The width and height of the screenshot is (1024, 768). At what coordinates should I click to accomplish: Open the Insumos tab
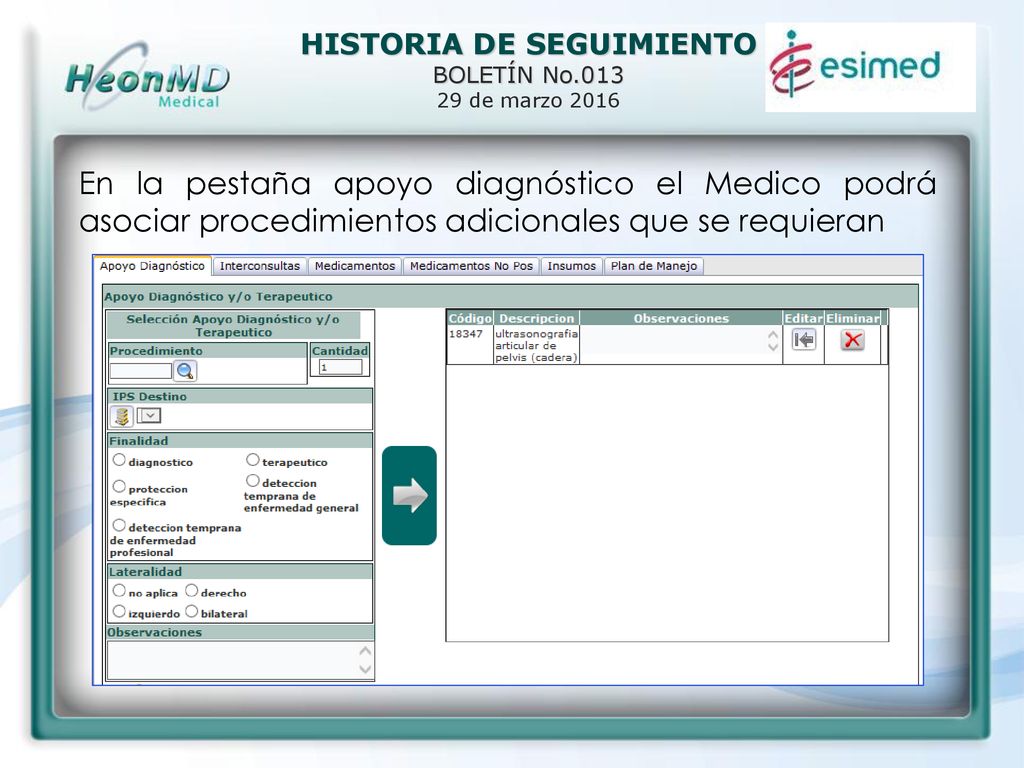coord(571,266)
